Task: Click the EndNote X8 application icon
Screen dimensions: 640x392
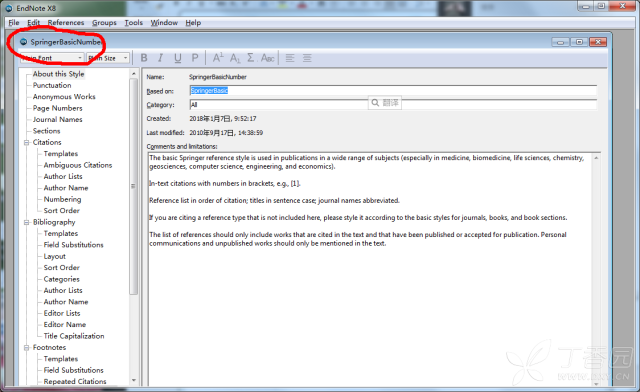Action: 9,8
